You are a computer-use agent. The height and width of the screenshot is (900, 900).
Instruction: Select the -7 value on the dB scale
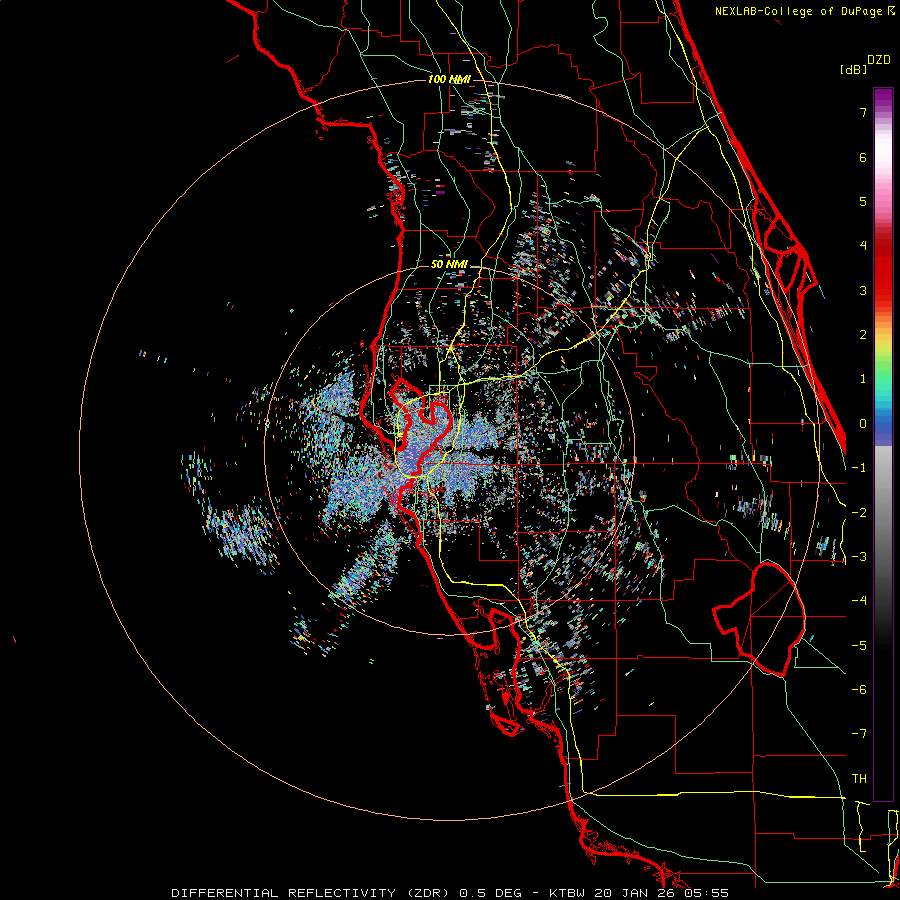pos(859,734)
